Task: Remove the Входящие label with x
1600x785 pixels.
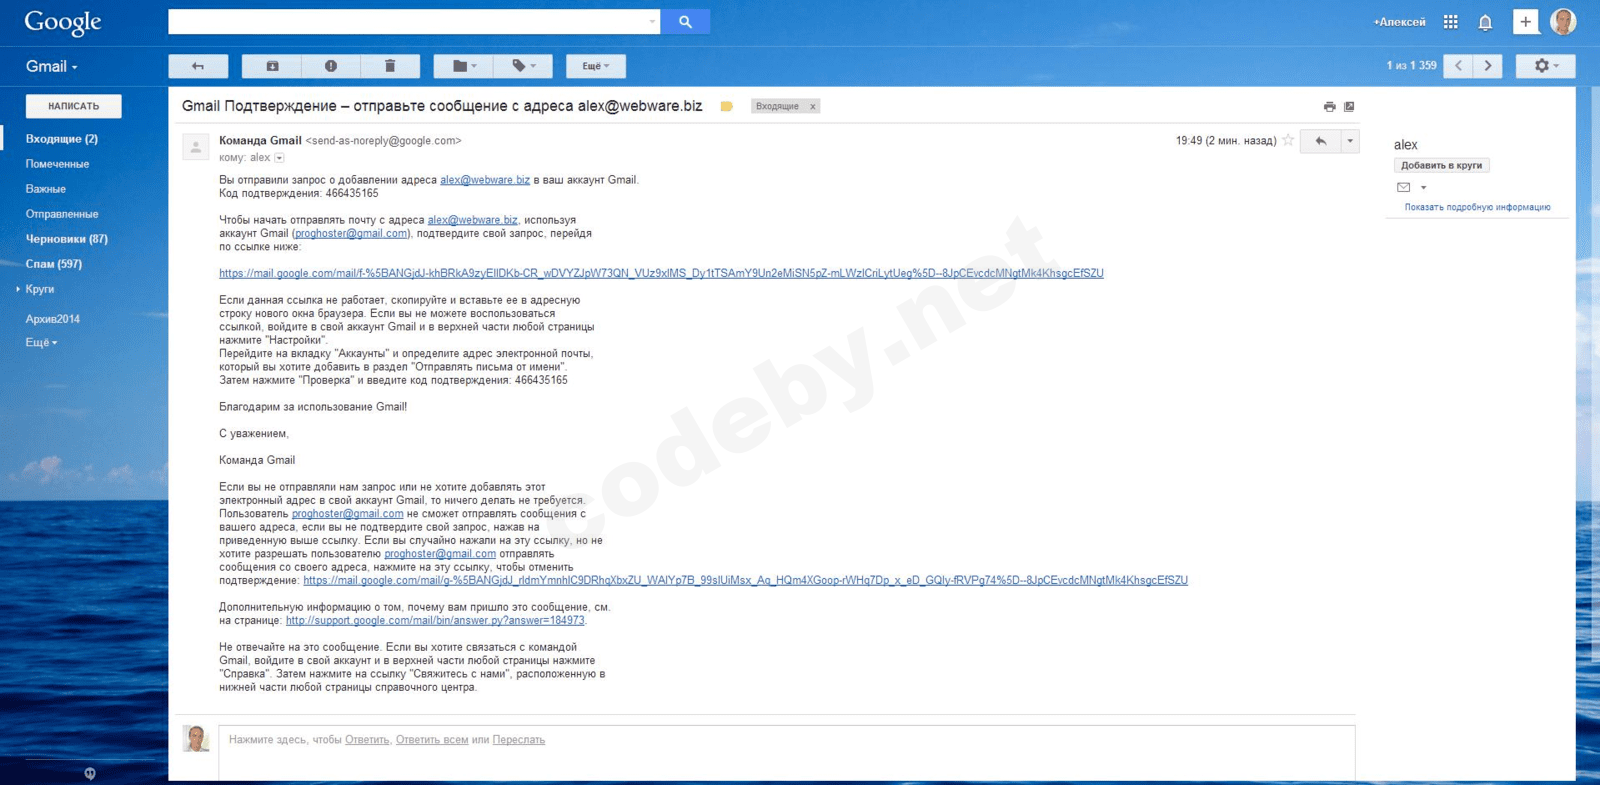Action: click(x=813, y=106)
